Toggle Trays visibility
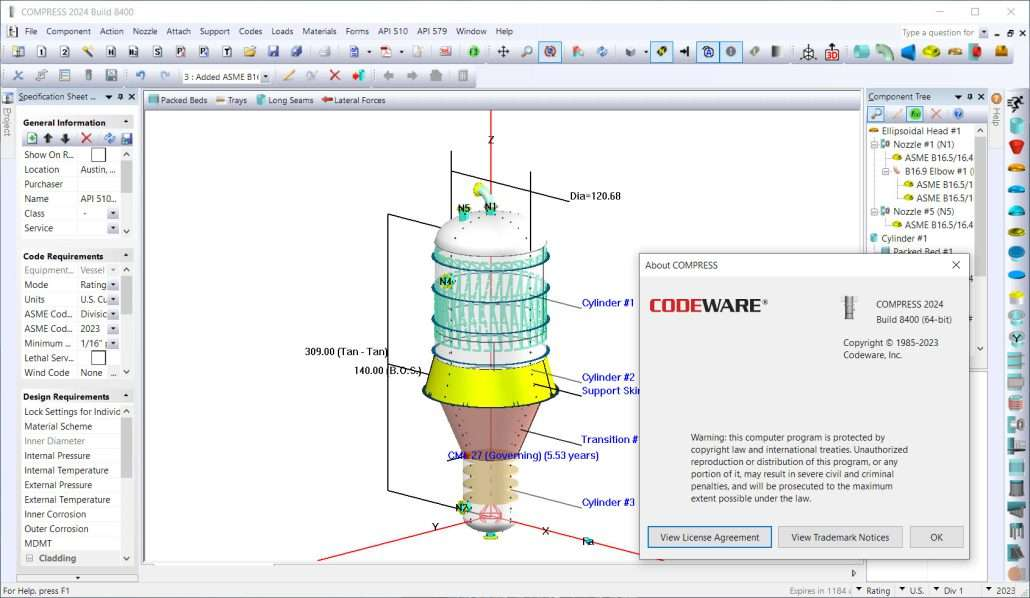Viewport: 1030px width, 598px height. 231,100
